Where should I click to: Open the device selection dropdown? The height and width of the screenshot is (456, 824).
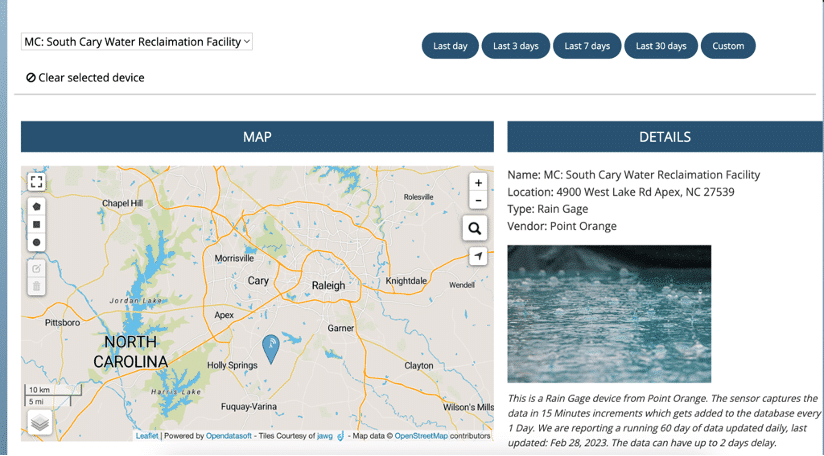coord(137,42)
